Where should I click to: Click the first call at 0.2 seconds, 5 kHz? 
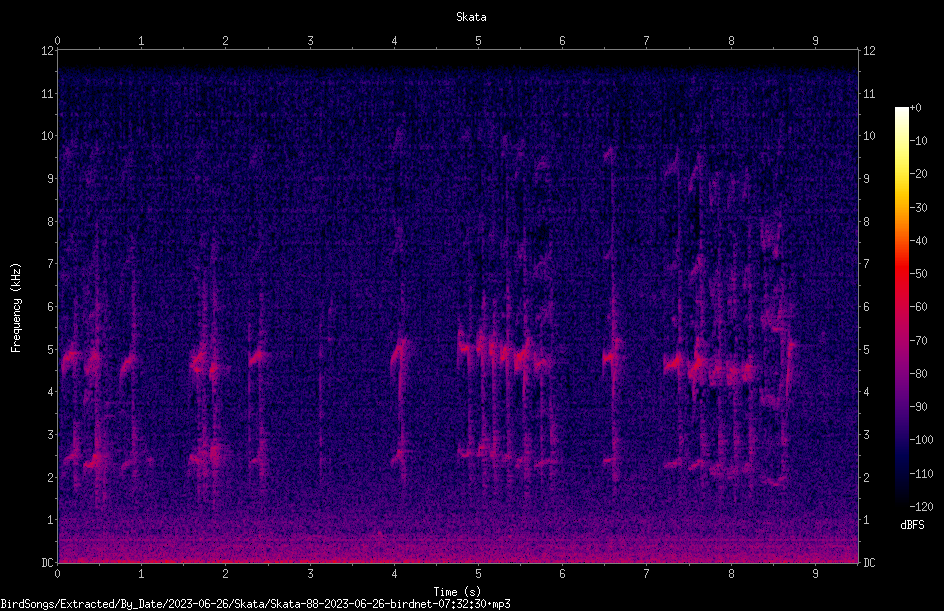[x=71, y=360]
